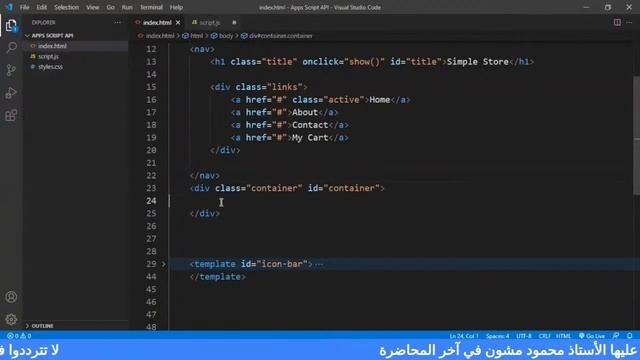The image size is (640, 360).
Task: Switch to the index.html editor tab
Action: 157,22
